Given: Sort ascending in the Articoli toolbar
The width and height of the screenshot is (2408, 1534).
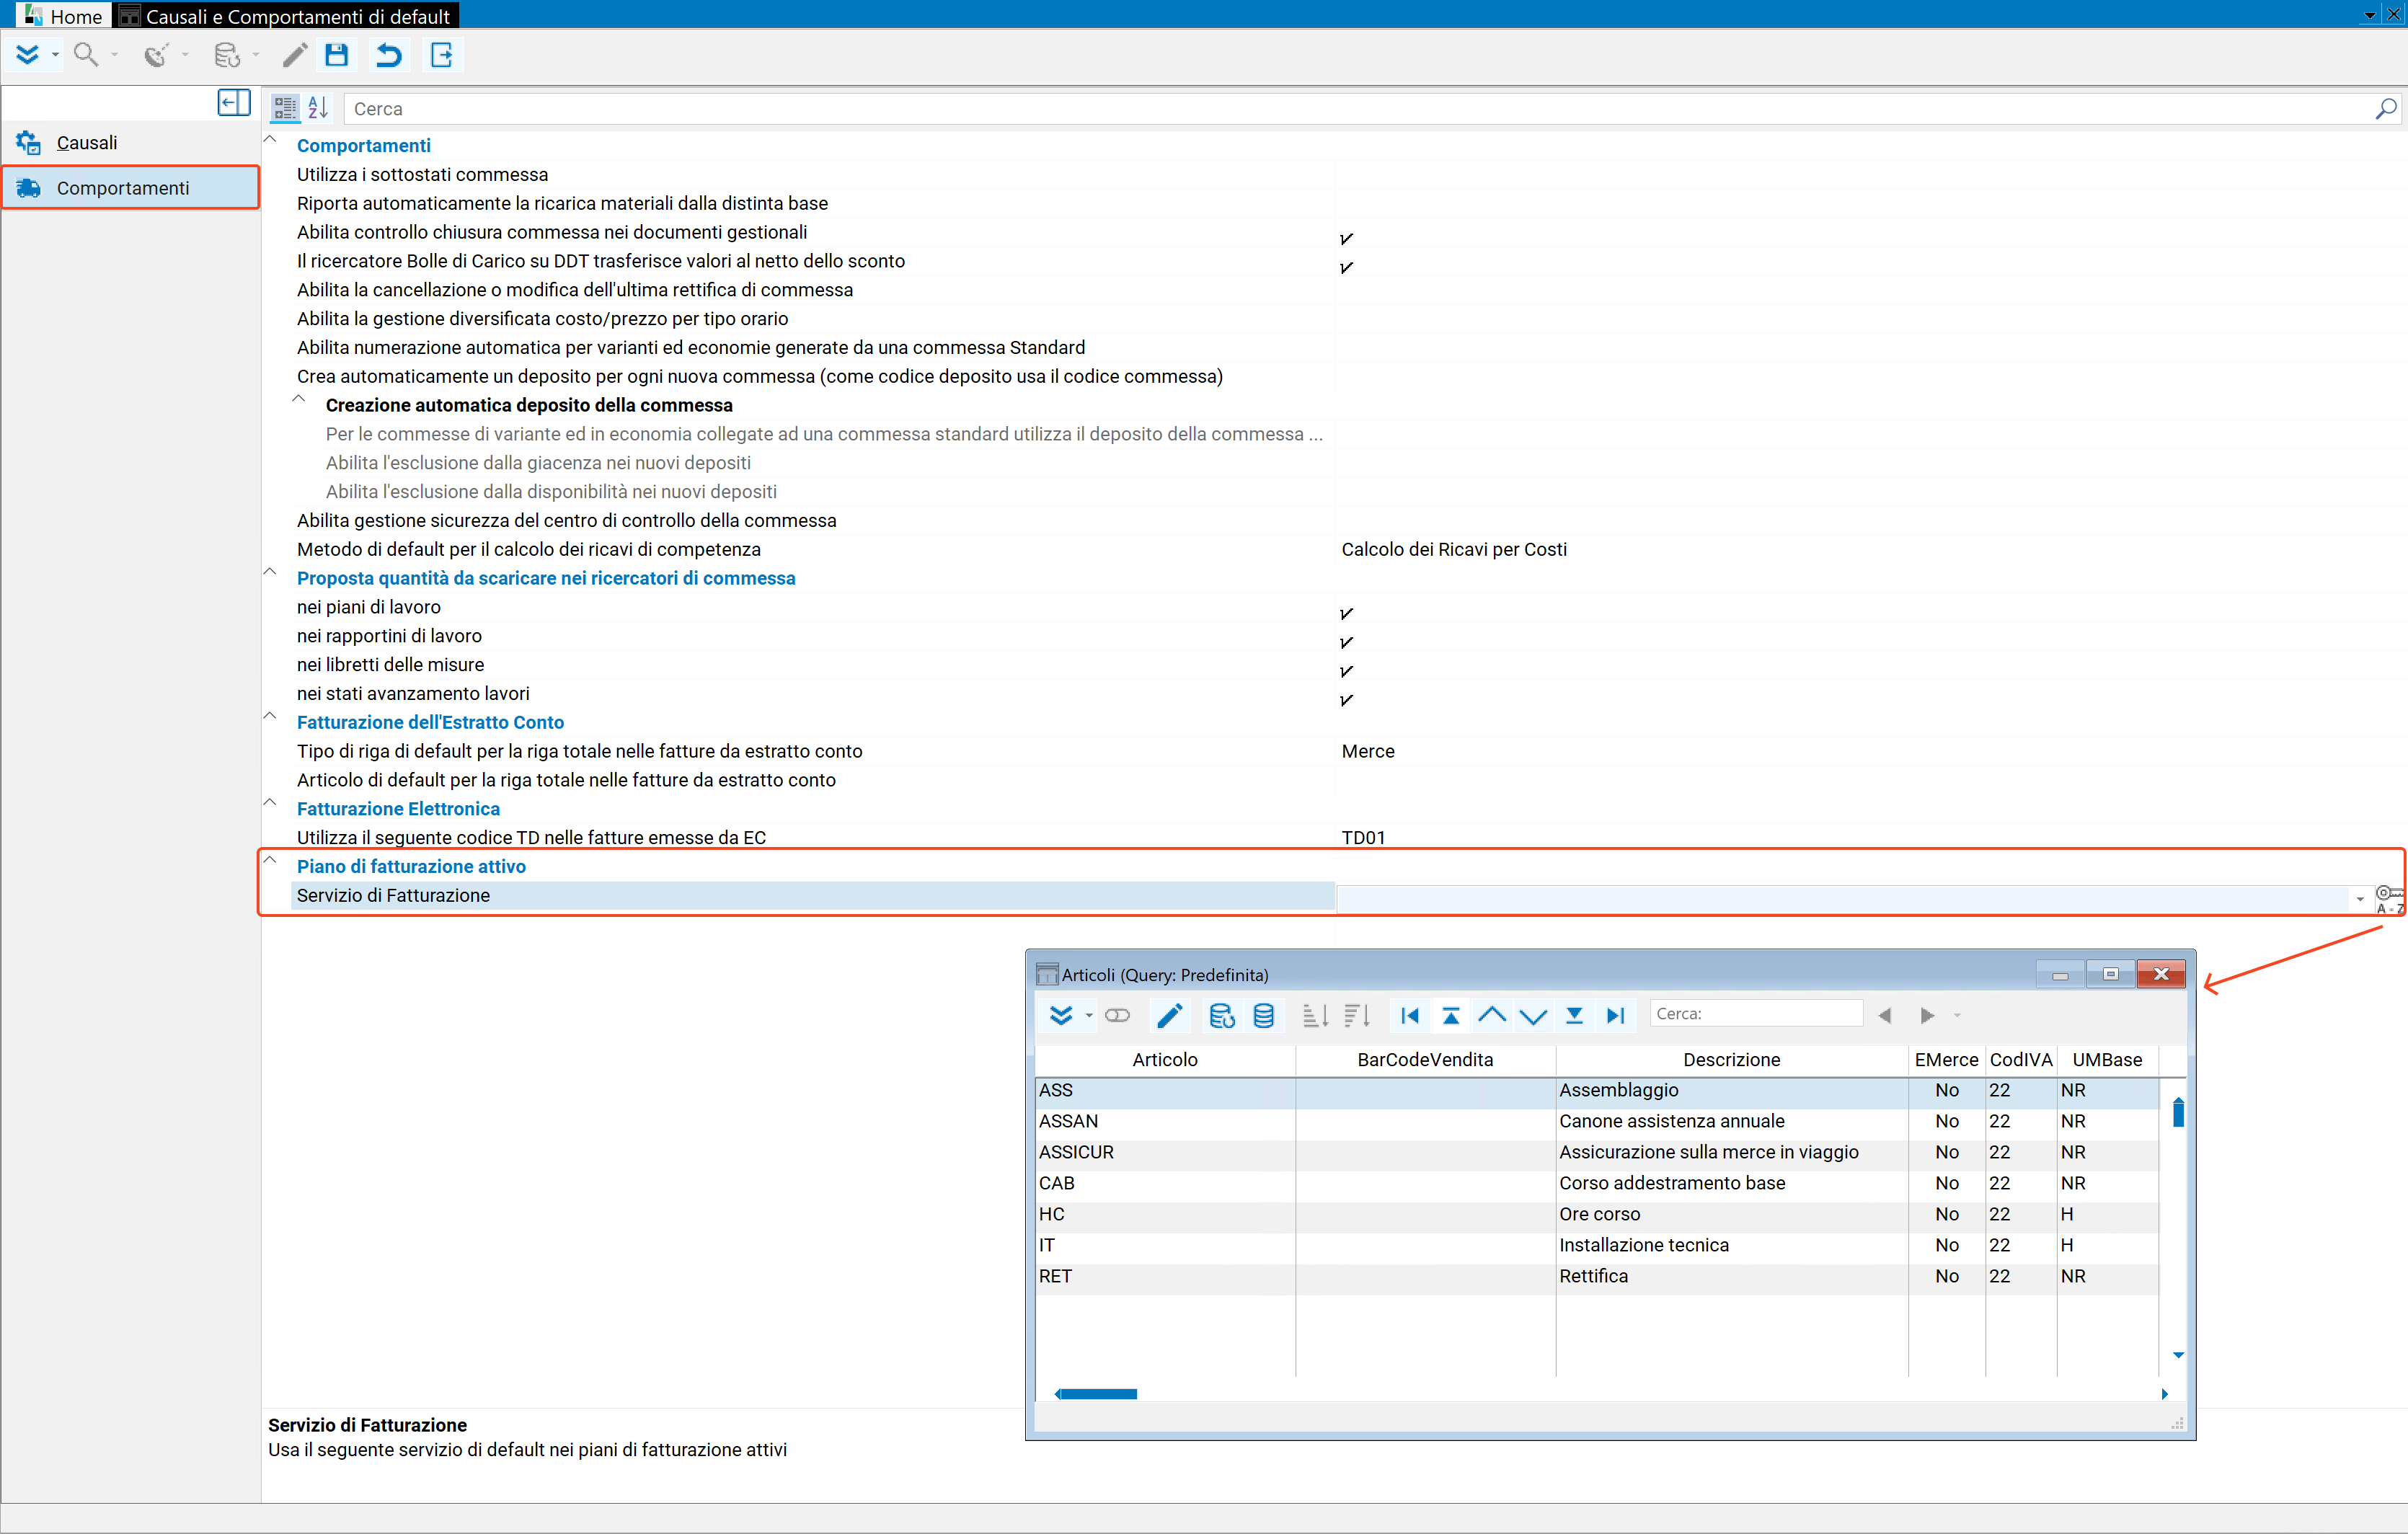Looking at the screenshot, I should coord(1315,1015).
